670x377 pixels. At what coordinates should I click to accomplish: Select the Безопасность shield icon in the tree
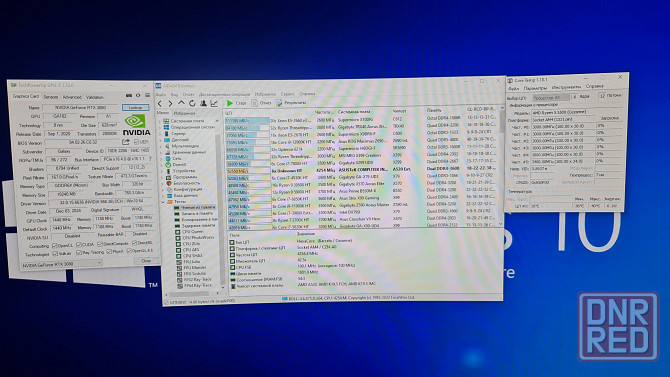[x=168, y=183]
